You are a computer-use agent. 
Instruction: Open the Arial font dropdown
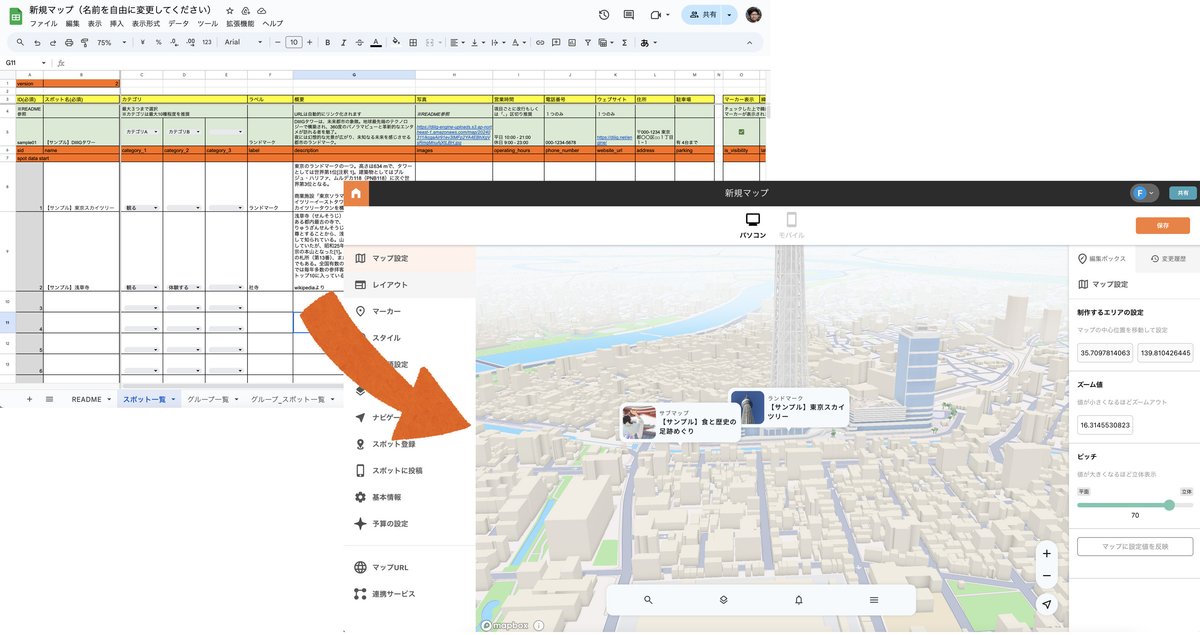pyautogui.click(x=243, y=43)
